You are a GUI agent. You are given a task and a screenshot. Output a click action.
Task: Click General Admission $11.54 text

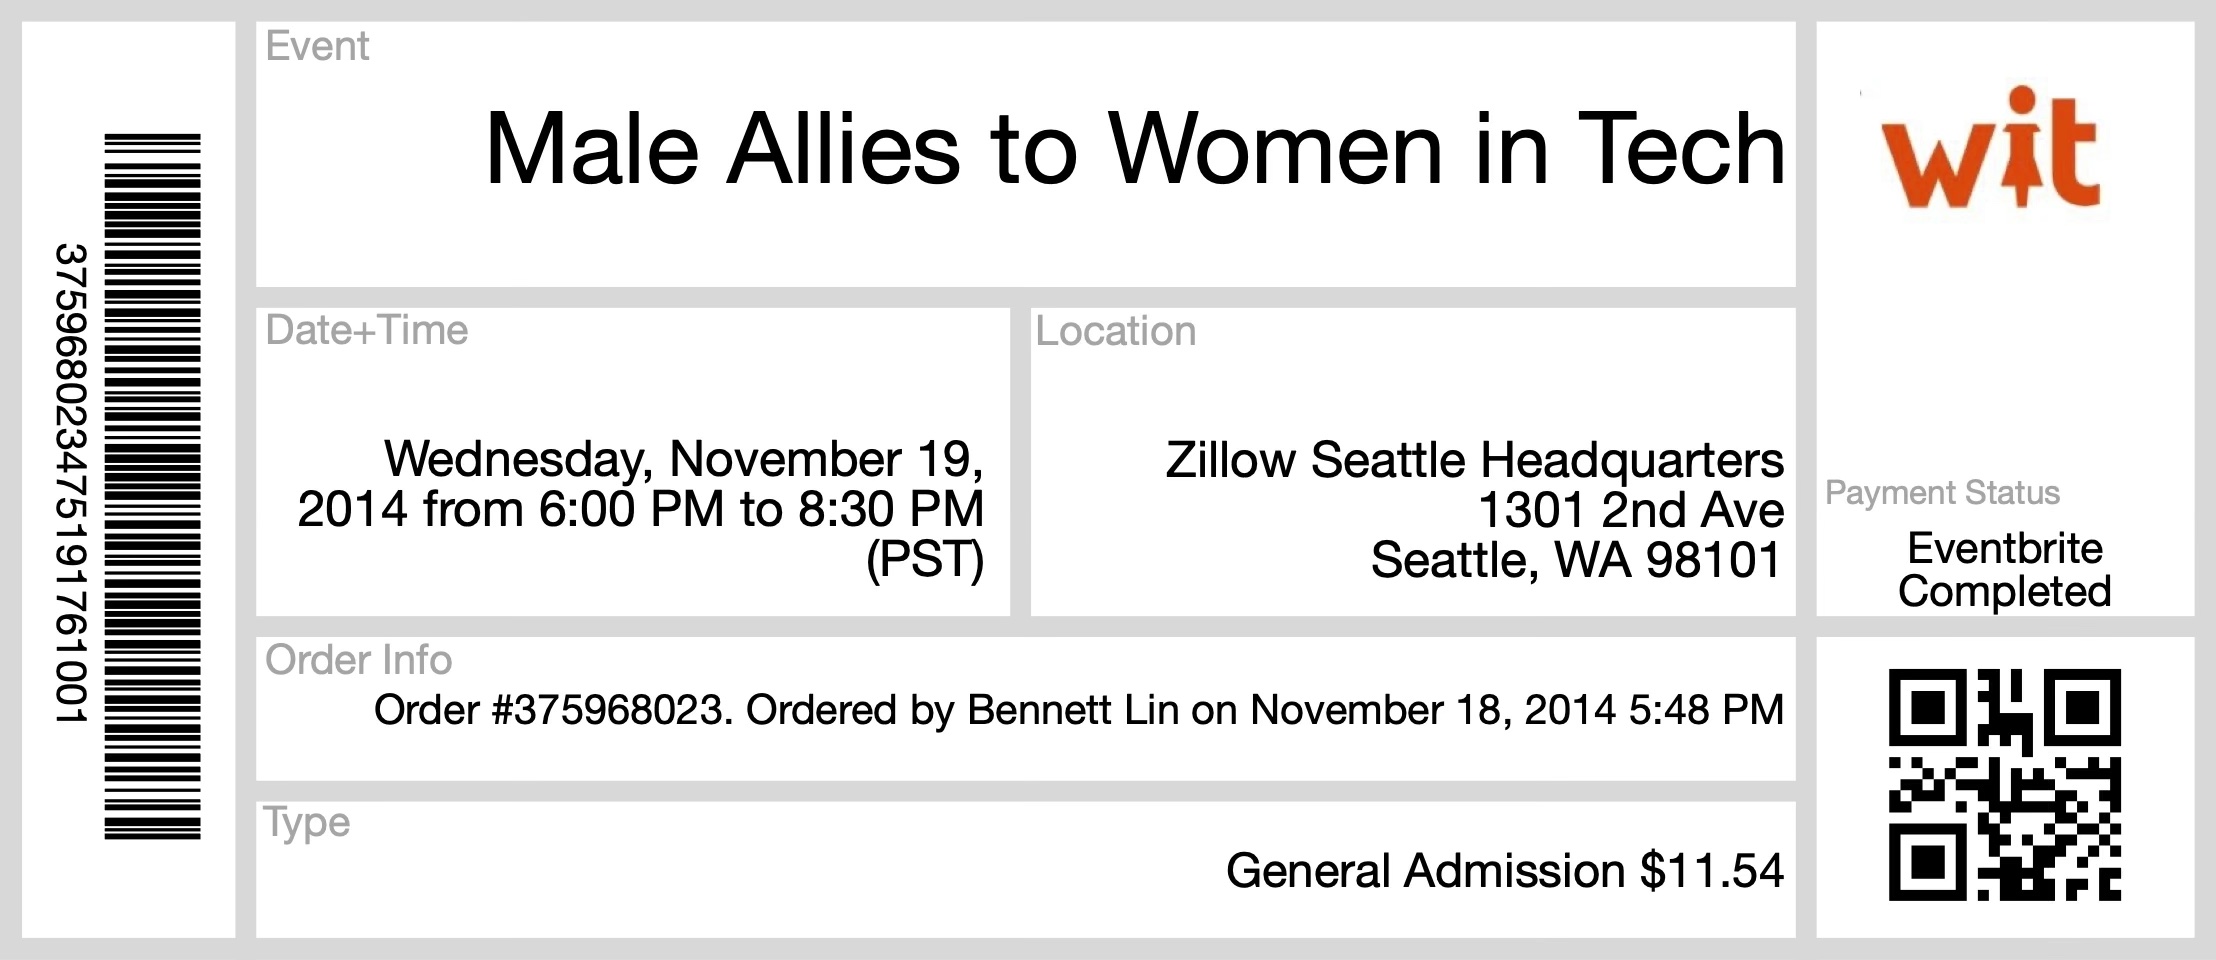click(x=1505, y=870)
